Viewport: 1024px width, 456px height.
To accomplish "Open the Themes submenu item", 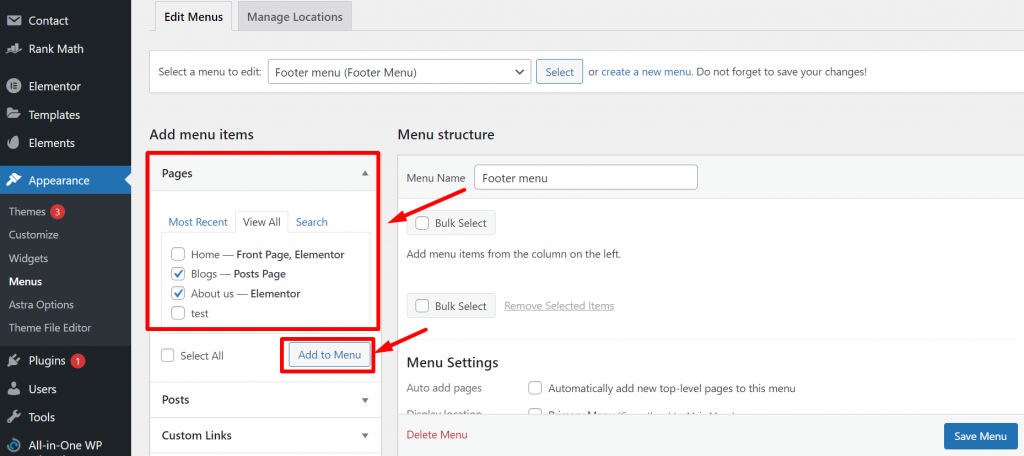I will pos(27,212).
